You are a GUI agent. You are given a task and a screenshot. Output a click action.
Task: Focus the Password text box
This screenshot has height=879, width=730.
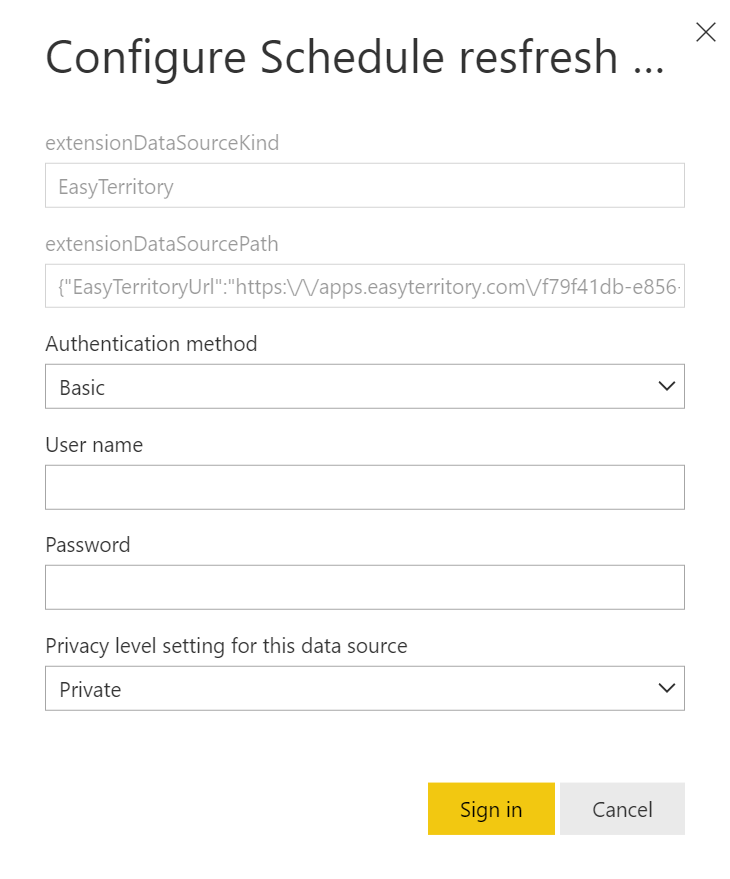[x=364, y=587]
